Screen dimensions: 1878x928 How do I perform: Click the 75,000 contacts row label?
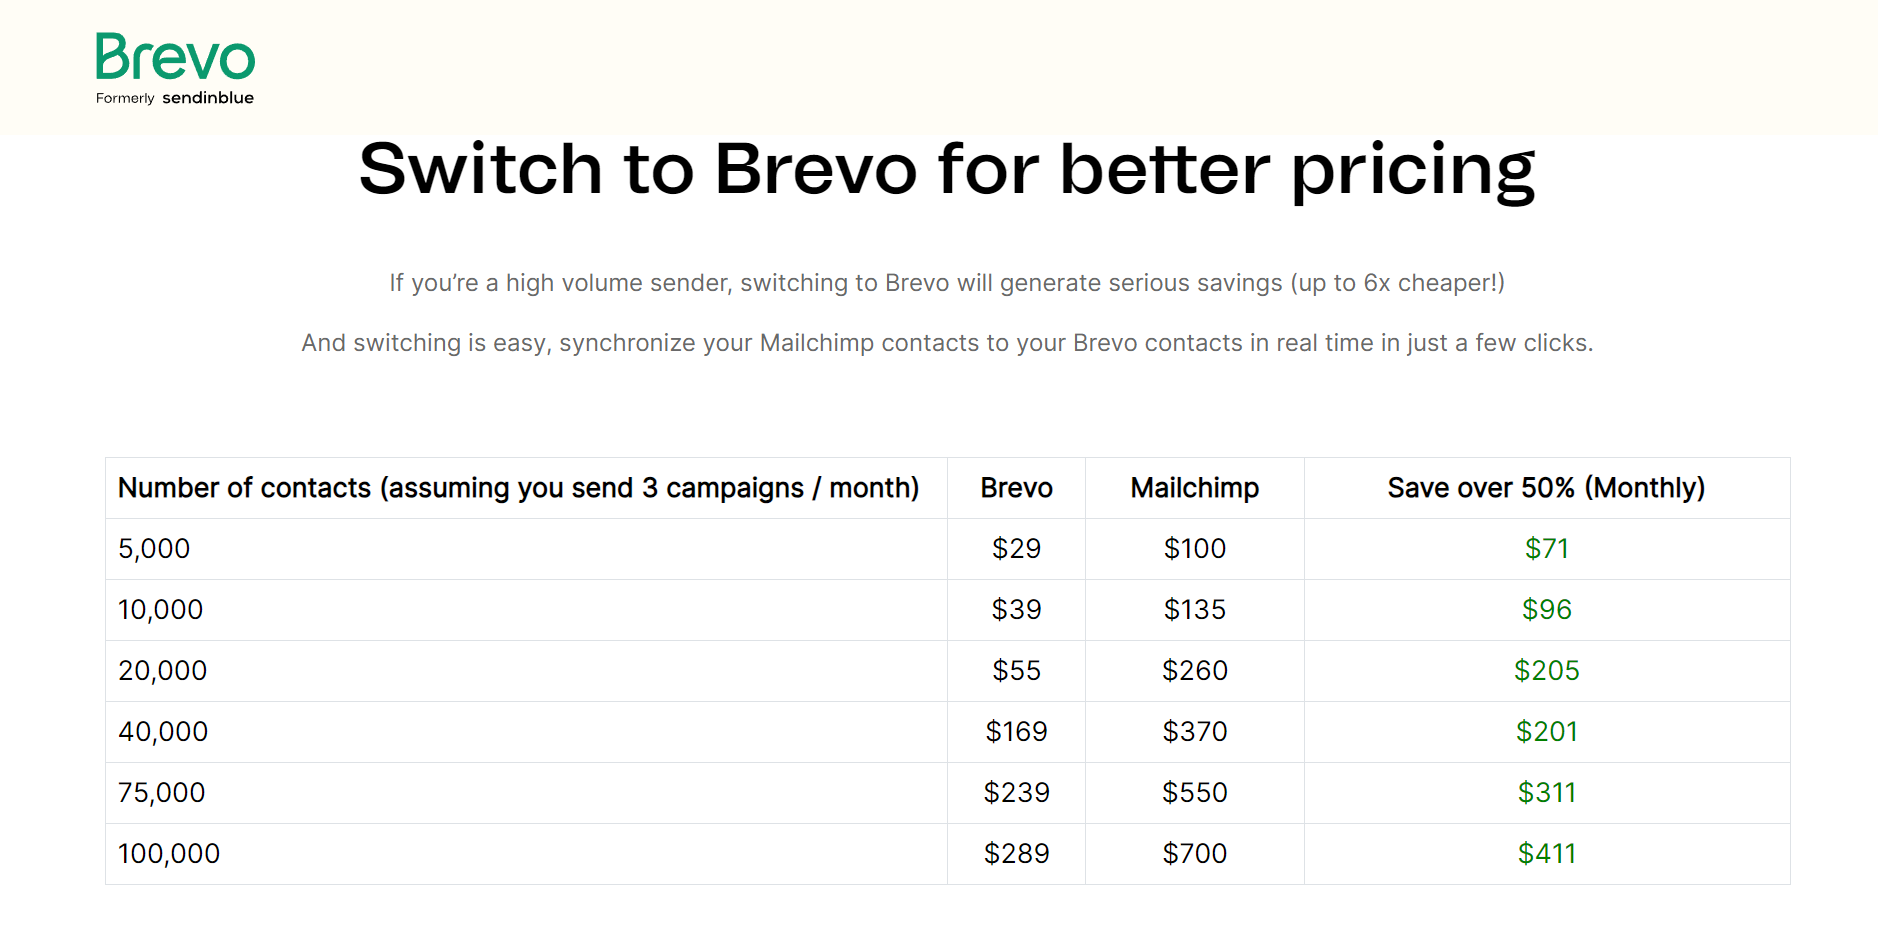click(x=161, y=793)
